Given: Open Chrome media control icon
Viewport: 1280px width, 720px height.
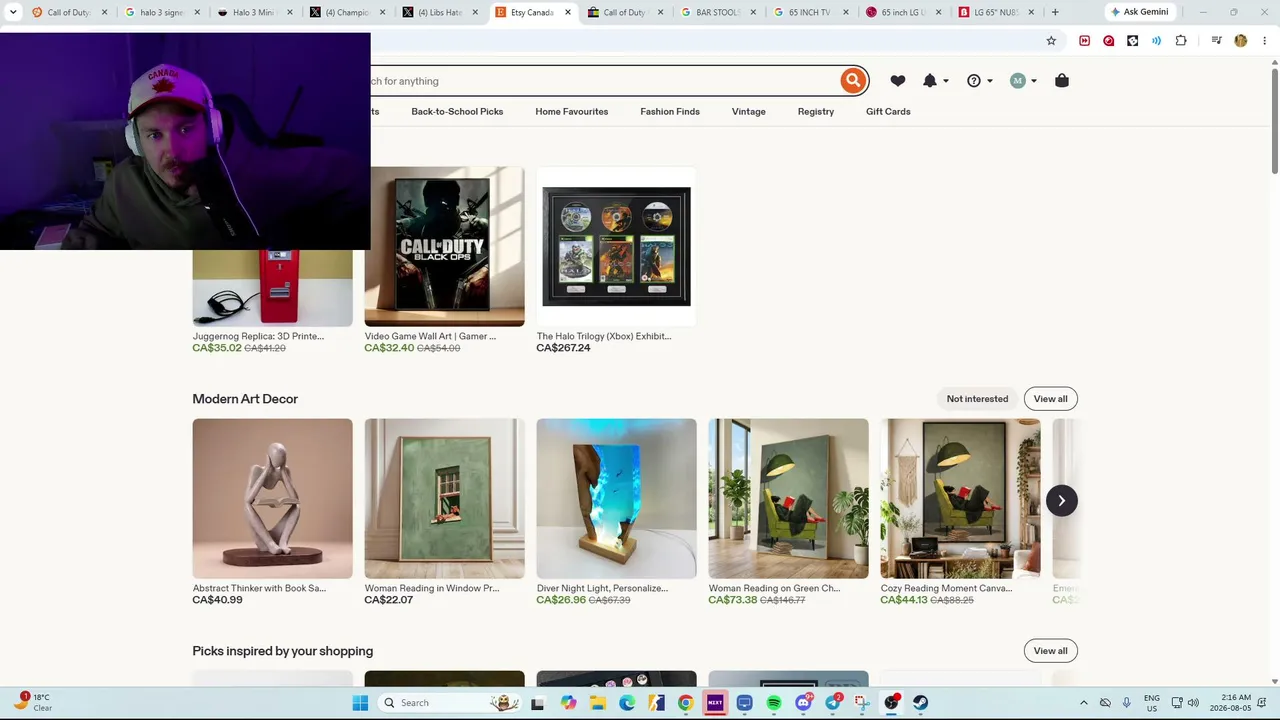Looking at the screenshot, I should tap(1216, 41).
